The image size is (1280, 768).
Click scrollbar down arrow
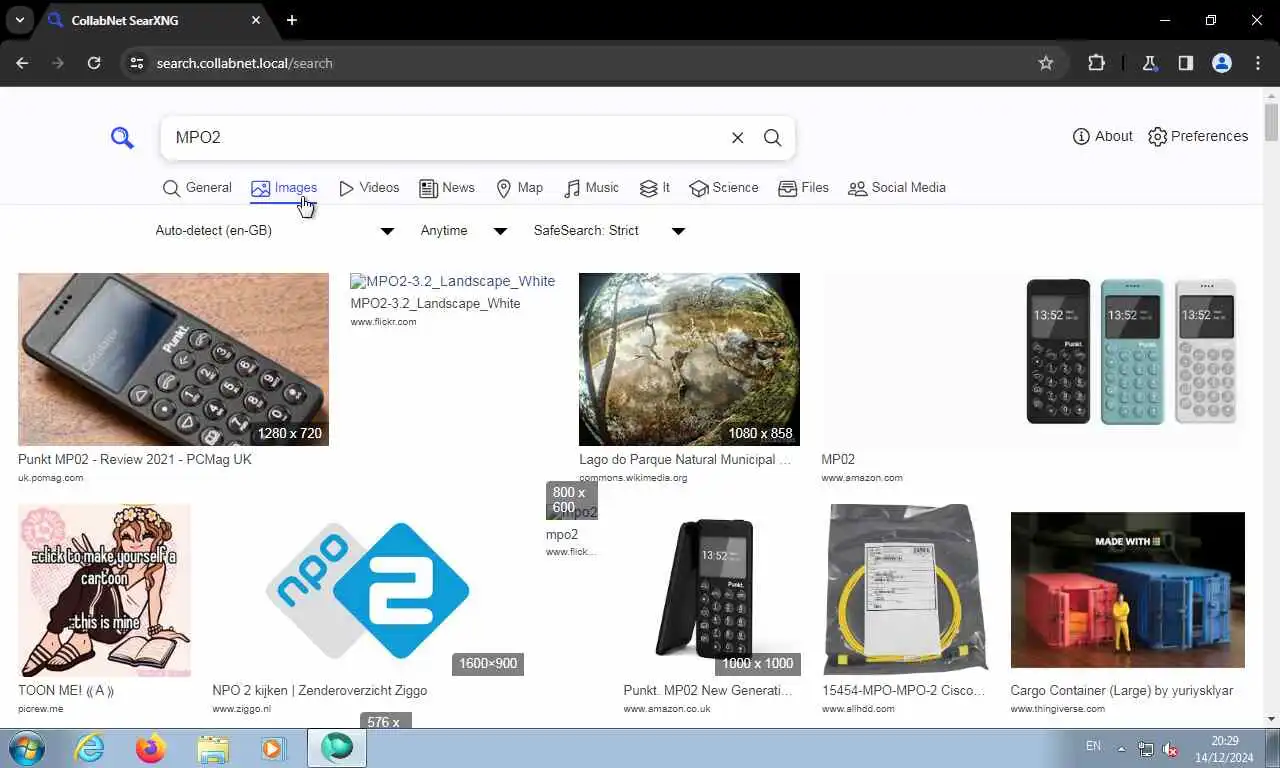pos(1271,719)
